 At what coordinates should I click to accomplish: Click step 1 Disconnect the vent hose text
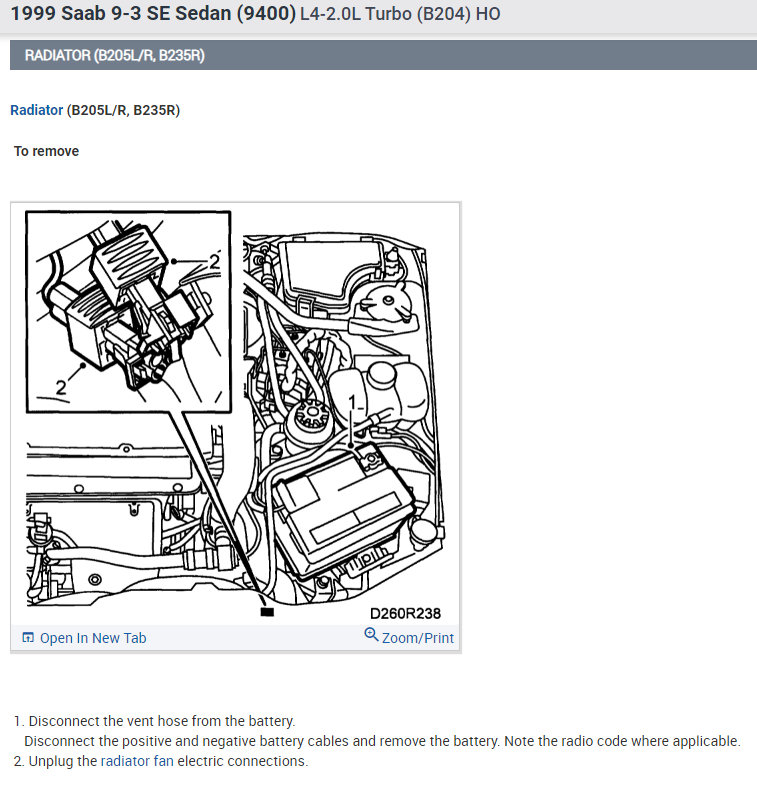click(162, 721)
